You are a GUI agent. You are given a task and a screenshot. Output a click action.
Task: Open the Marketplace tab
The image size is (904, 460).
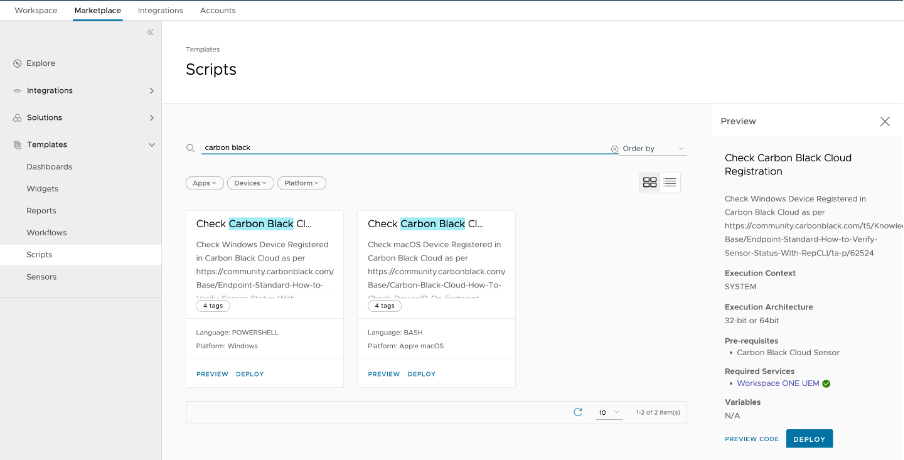[x=97, y=10]
